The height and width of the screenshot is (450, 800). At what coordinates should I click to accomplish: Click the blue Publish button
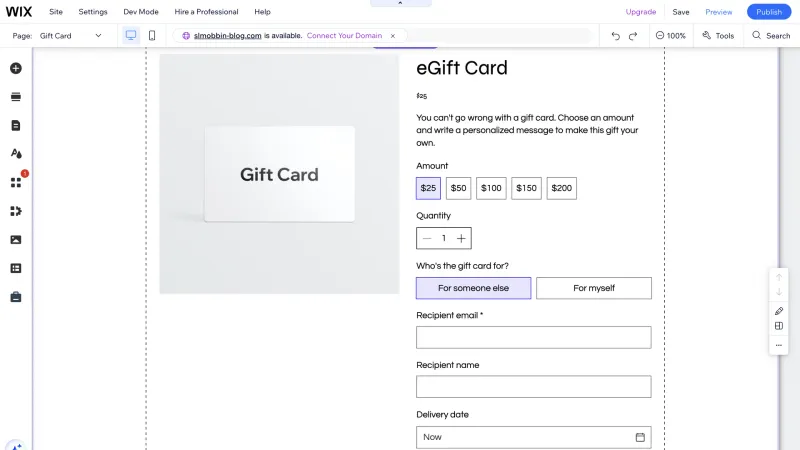click(769, 12)
